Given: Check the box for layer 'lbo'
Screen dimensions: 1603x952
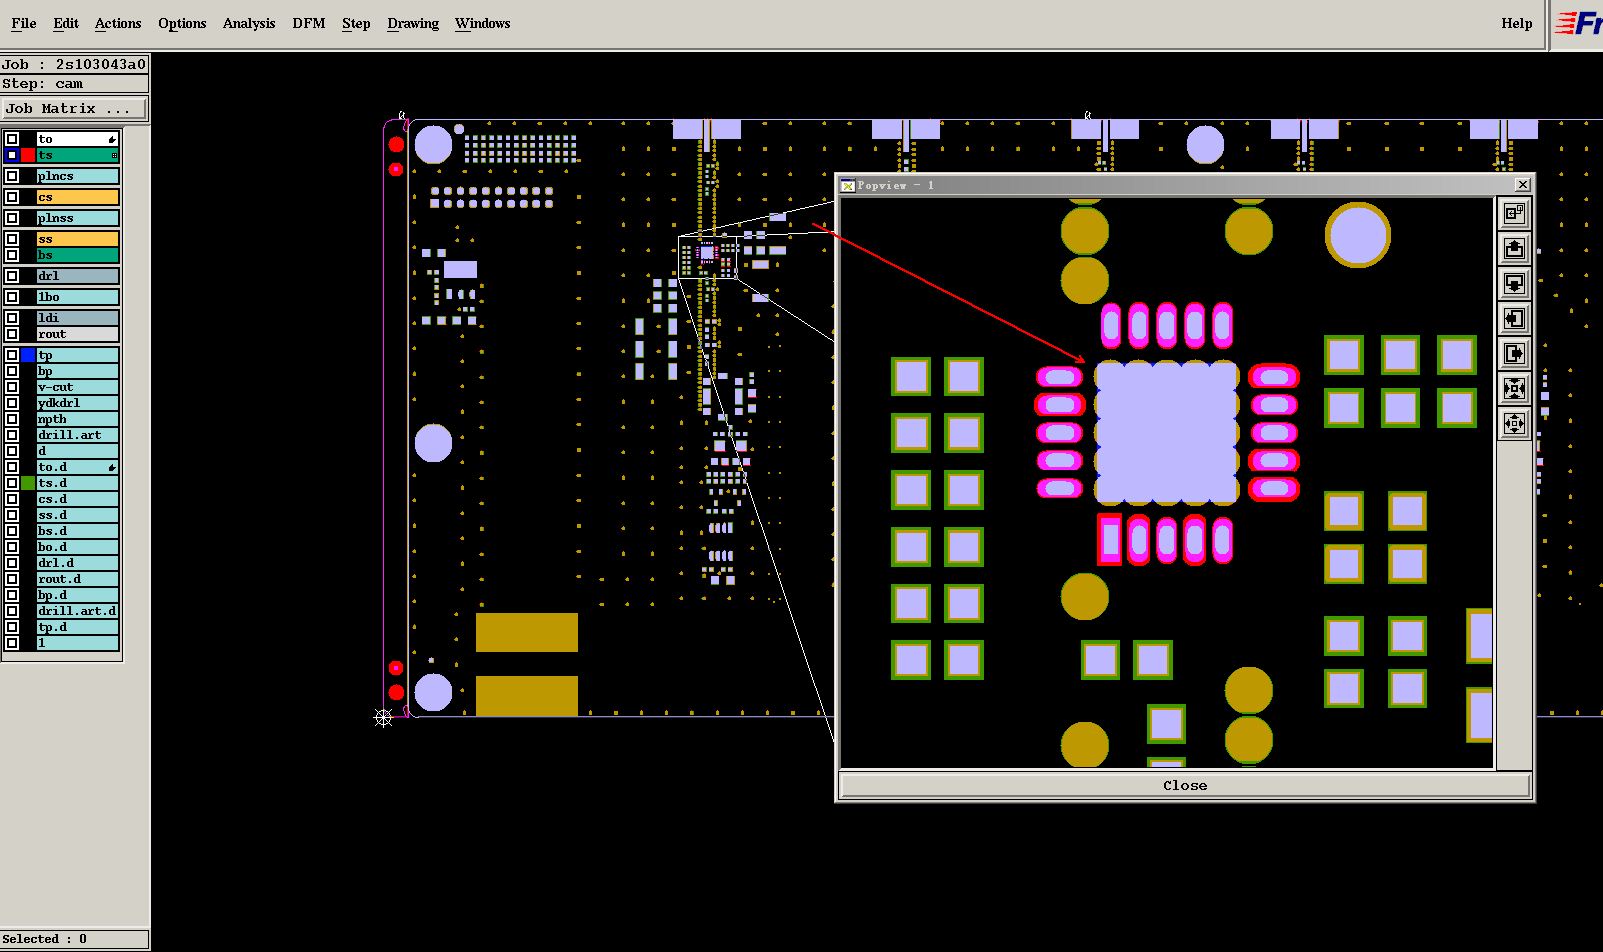Looking at the screenshot, I should point(12,297).
